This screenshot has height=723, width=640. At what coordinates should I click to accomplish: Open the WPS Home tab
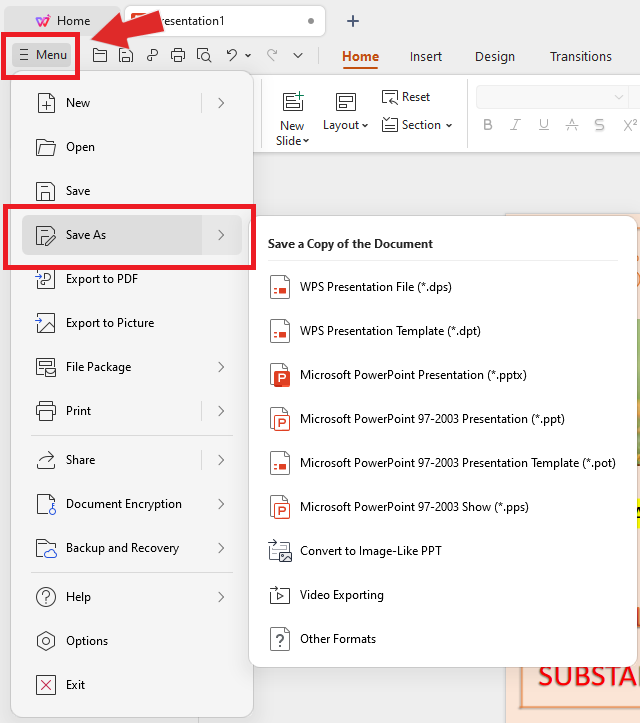(63, 21)
